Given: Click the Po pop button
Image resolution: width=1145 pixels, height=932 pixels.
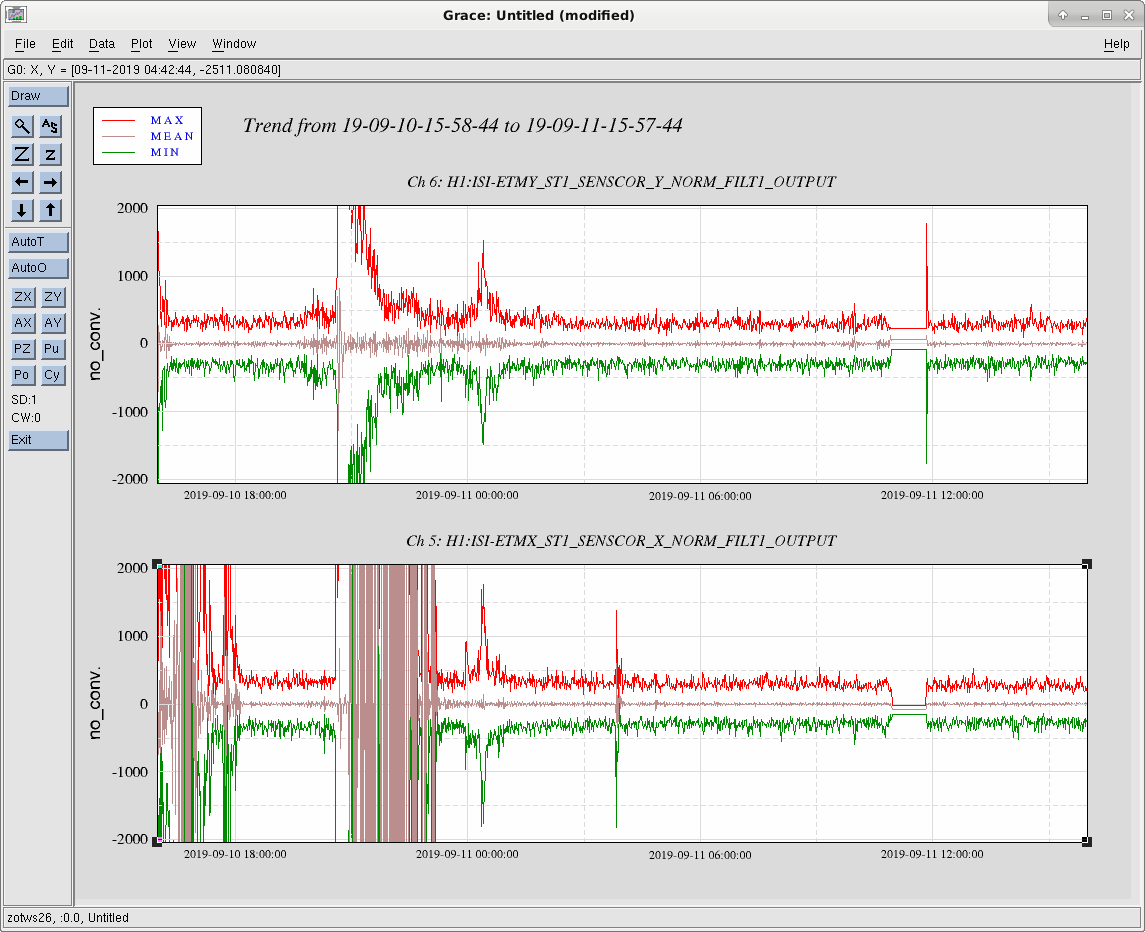Looking at the screenshot, I should tap(23, 375).
